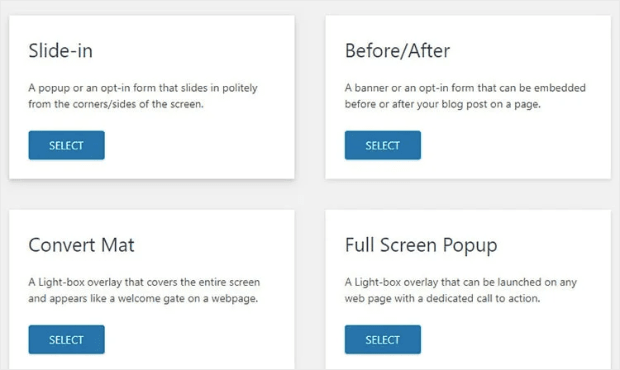Viewport: 620px width, 370px height.
Task: Click SELECT under Convert Mat
Action: (x=66, y=340)
